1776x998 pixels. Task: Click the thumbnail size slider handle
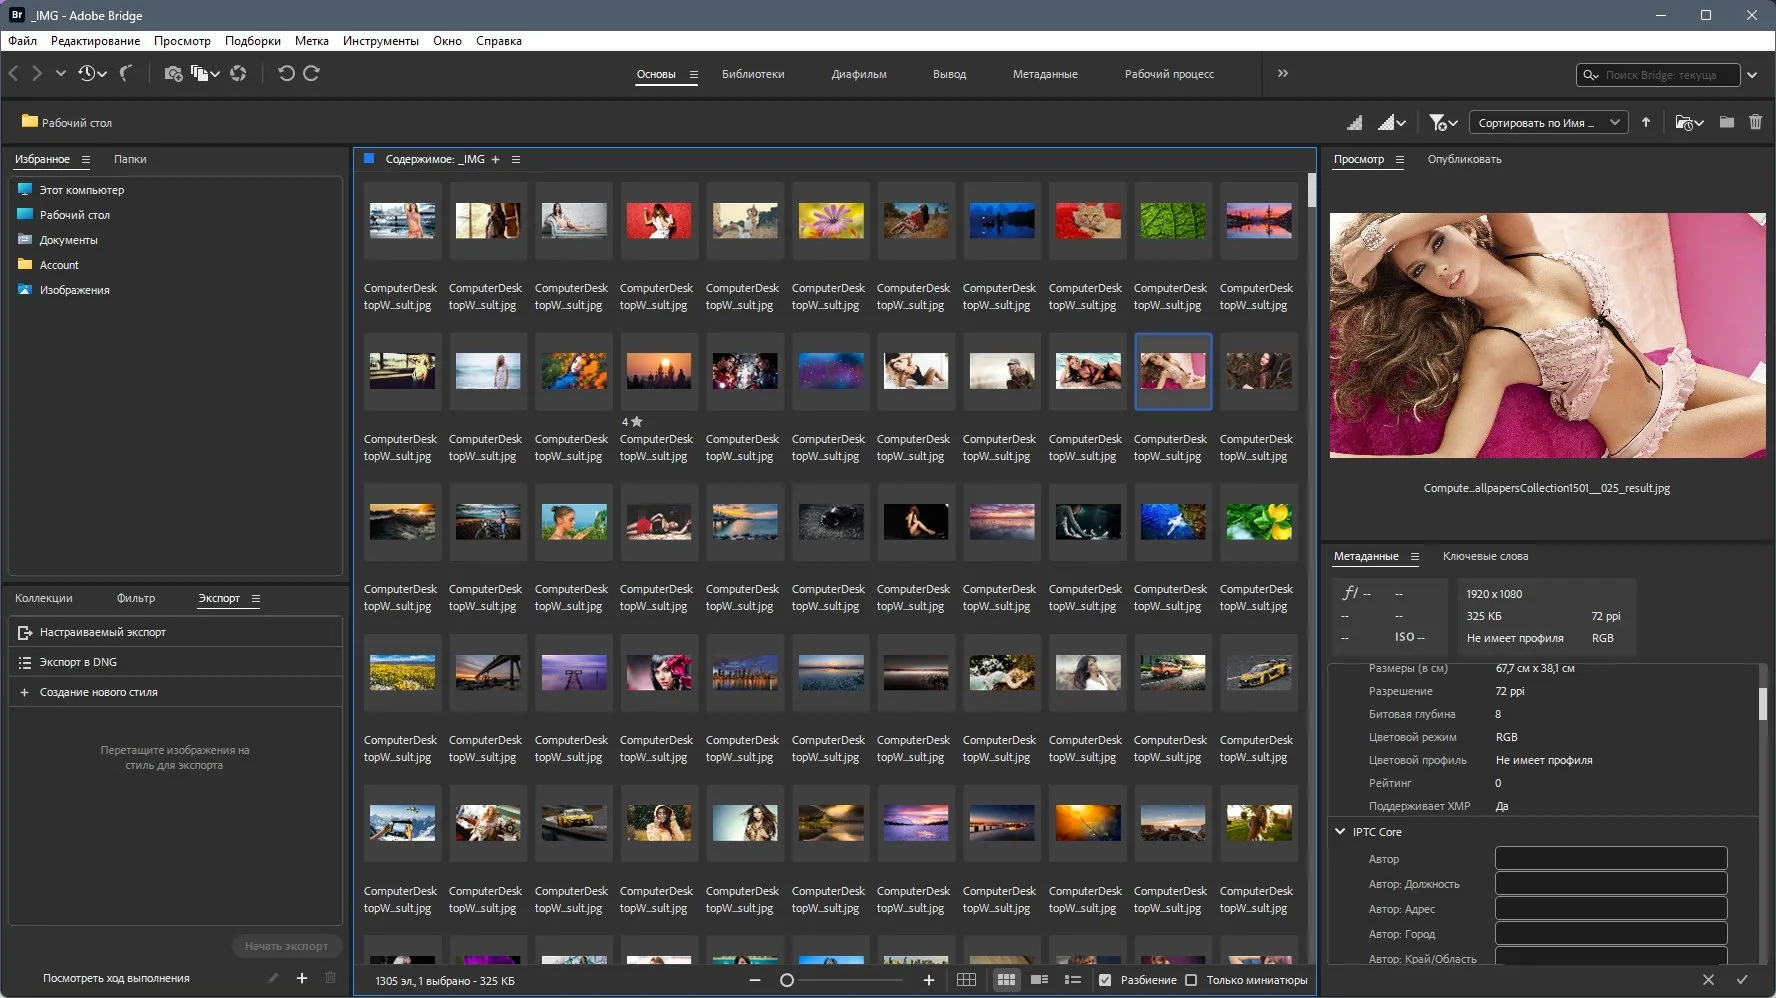(787, 980)
